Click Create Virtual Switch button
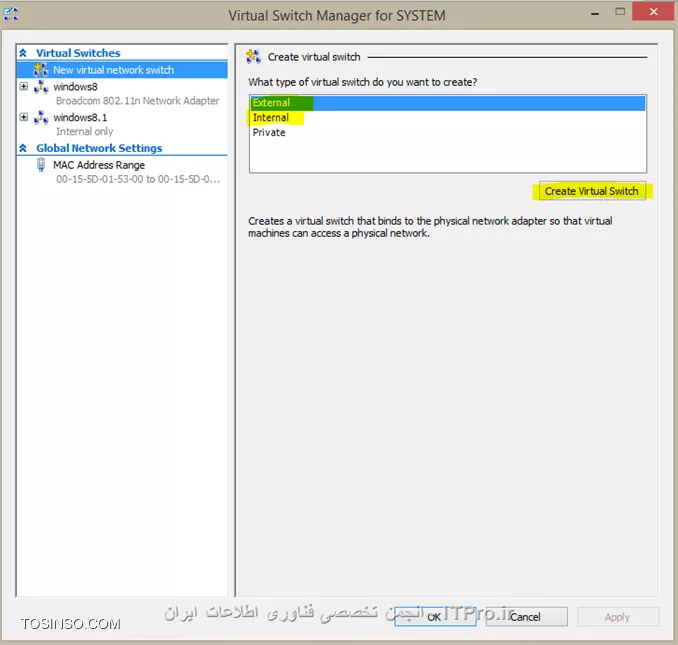Screen dimensions: 678x645 pyautogui.click(x=592, y=191)
